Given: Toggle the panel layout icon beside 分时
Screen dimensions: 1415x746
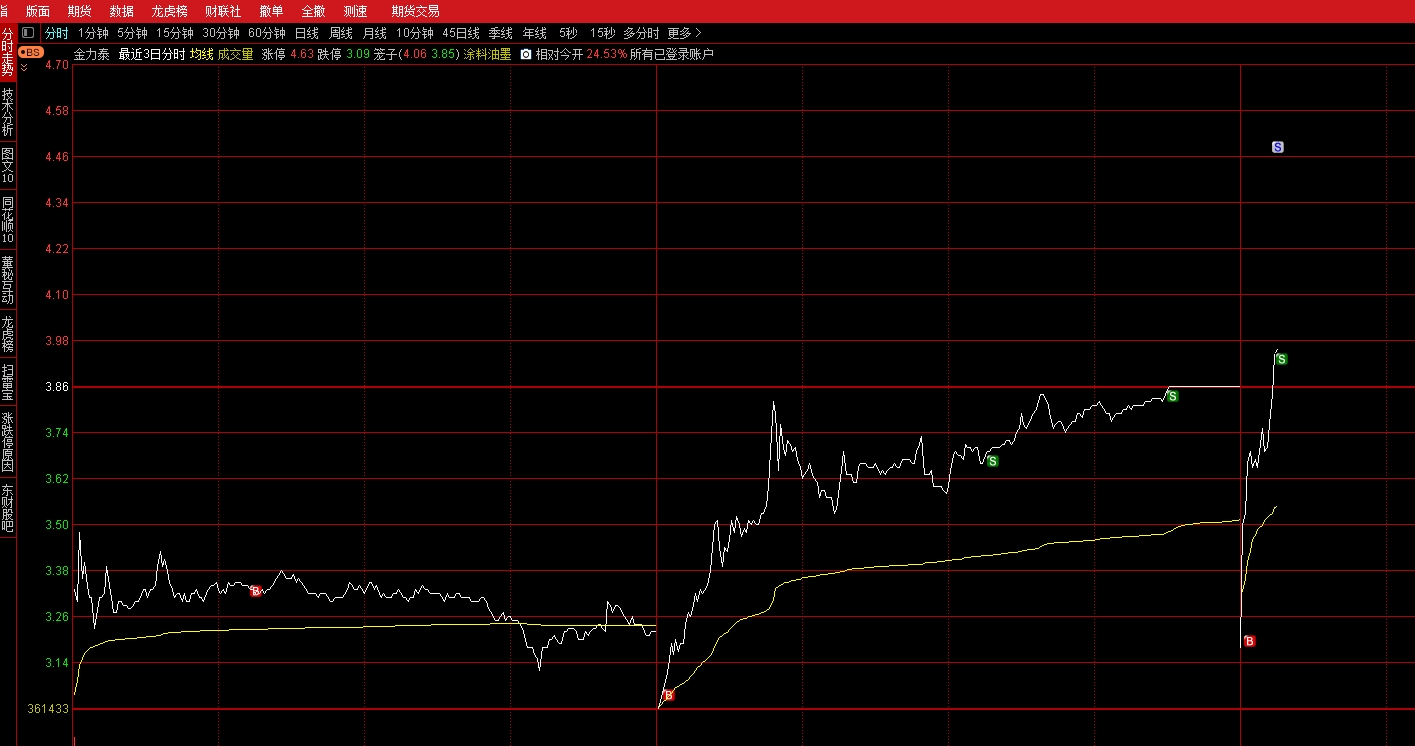Looking at the screenshot, I should coord(28,33).
